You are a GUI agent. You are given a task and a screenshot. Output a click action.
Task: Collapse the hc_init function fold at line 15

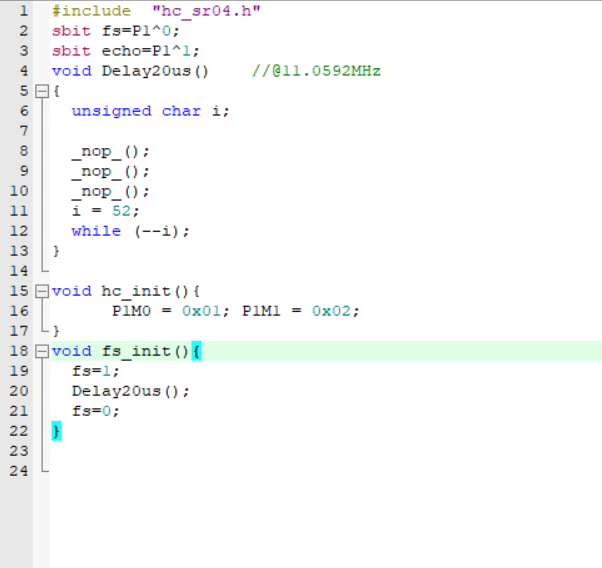[42, 291]
